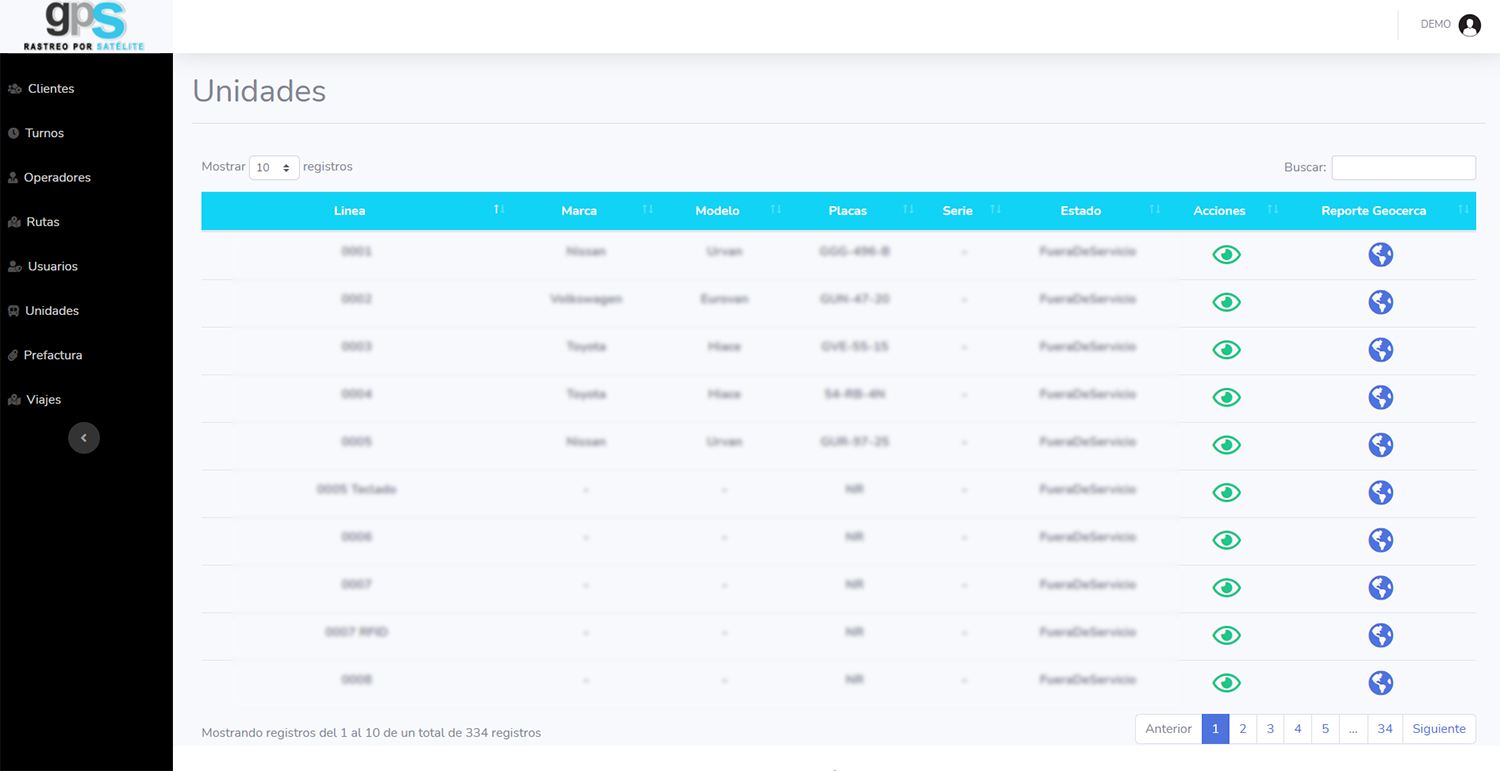The height and width of the screenshot is (771, 1500).
Task: Focus the Buscar search input field
Action: coord(1403,168)
